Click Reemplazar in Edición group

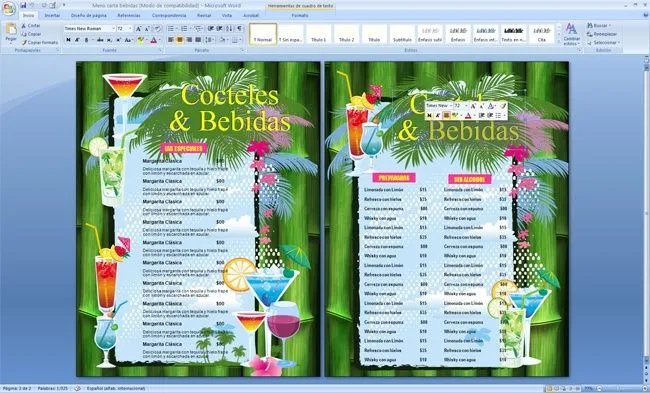602,34
